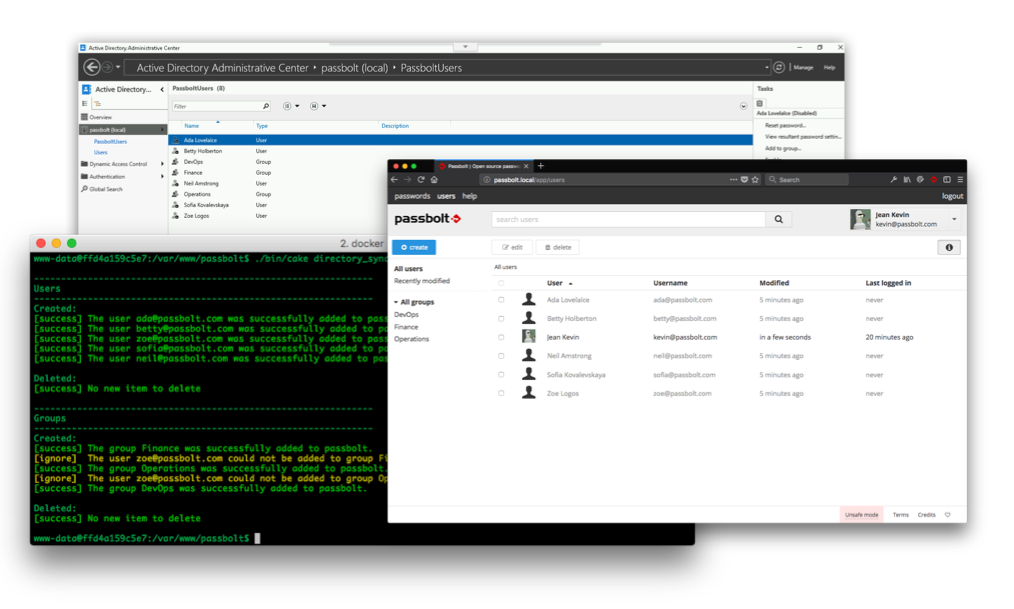Select Users under passbolt (local)
Viewport: 1014px width, 609px height.
[x=100, y=153]
